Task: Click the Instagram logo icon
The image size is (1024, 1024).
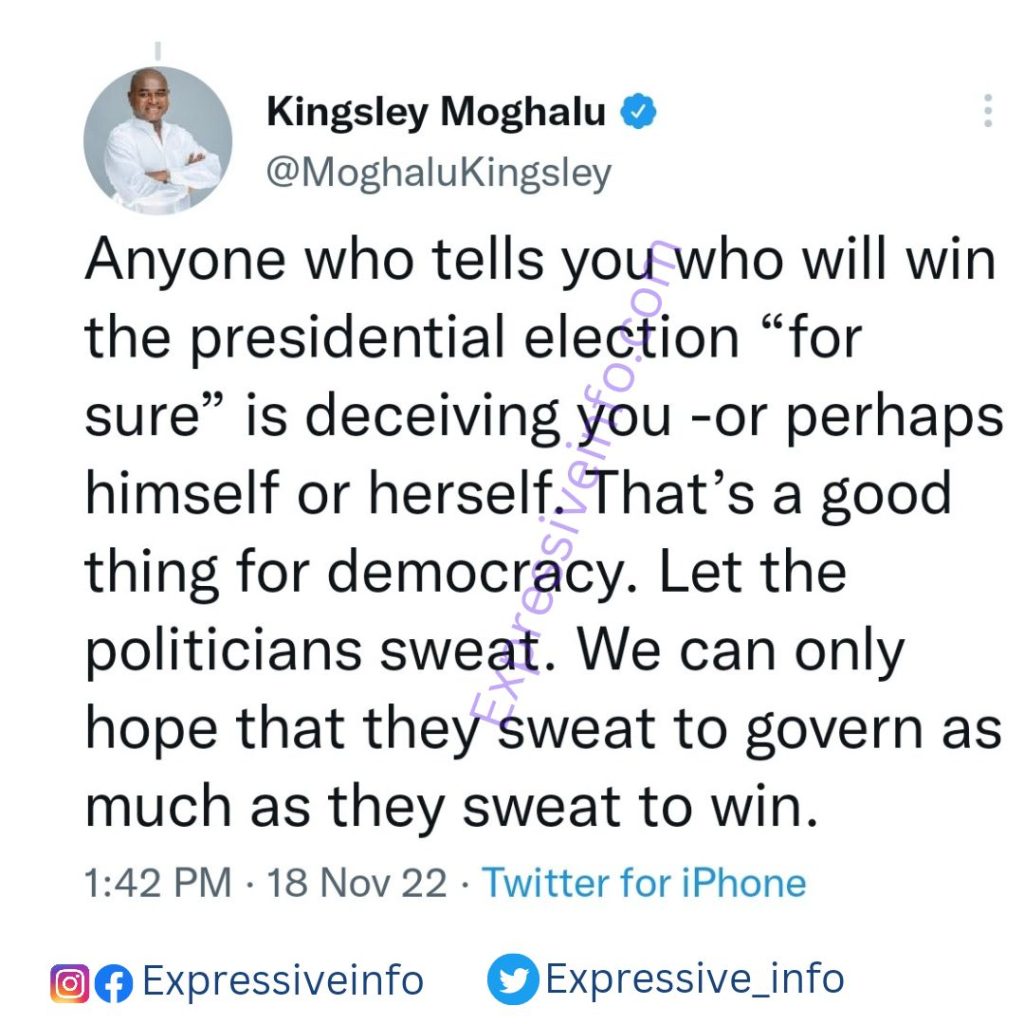Action: (x=69, y=983)
